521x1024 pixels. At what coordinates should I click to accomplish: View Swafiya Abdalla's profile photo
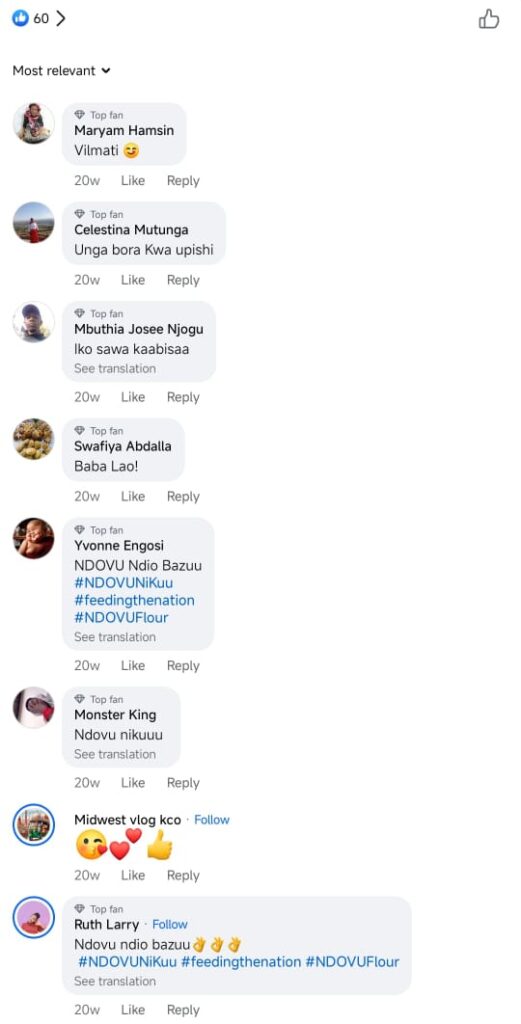(33, 439)
